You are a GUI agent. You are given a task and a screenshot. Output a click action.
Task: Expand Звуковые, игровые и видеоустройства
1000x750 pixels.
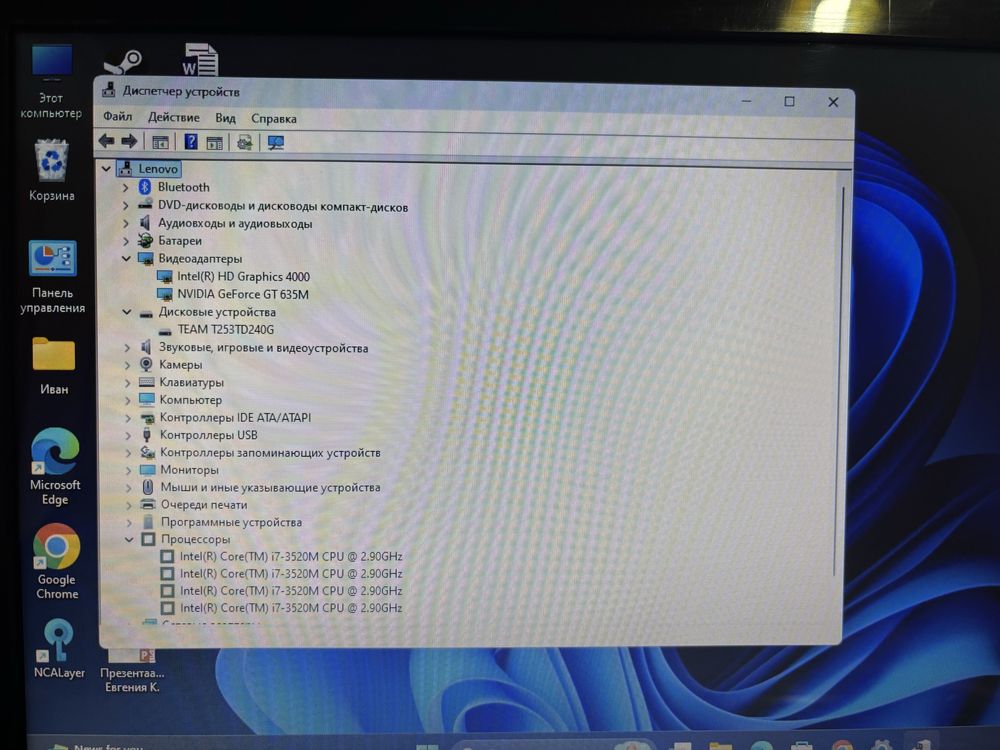click(x=127, y=348)
